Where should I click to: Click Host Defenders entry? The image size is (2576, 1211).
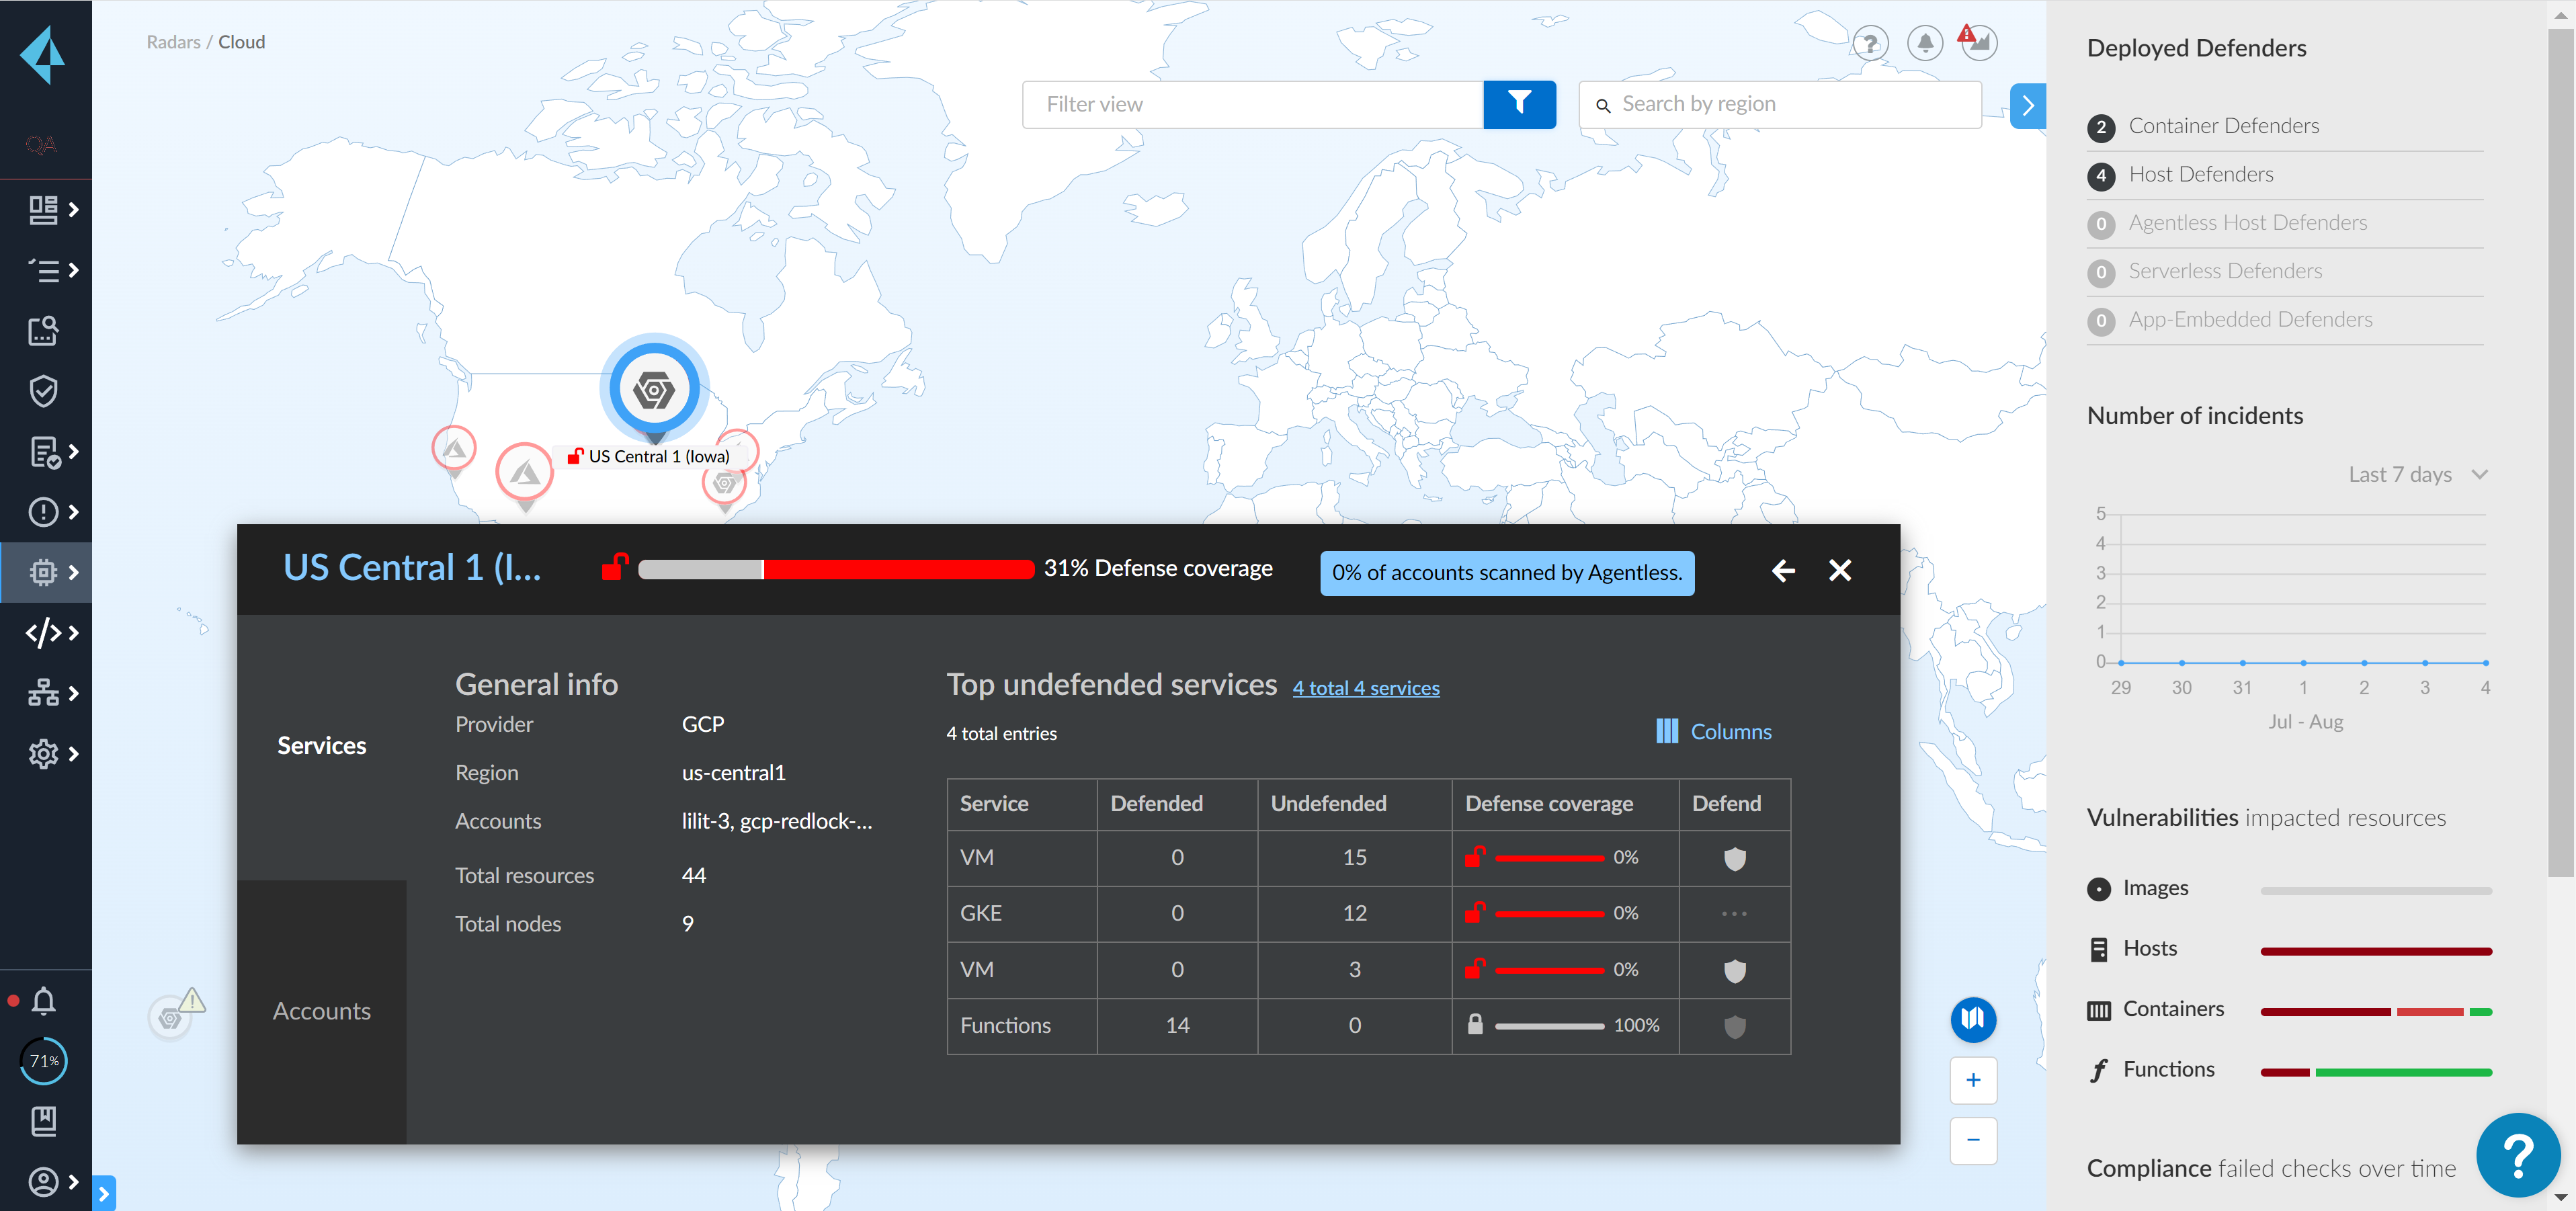coord(2285,175)
